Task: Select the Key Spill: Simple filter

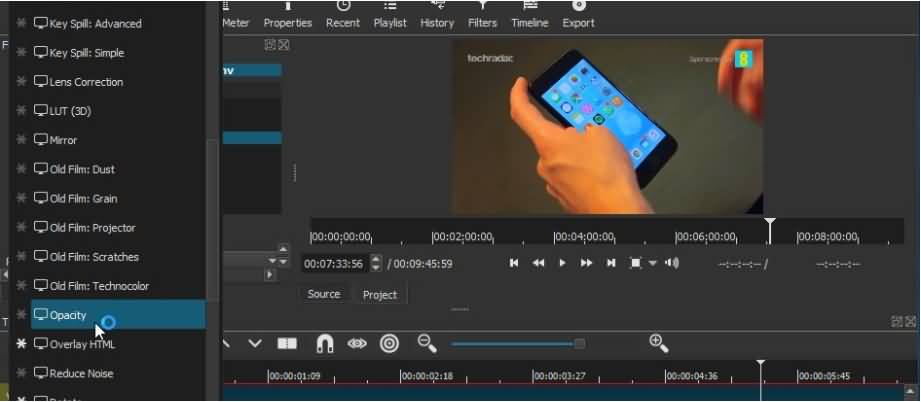Action: click(118, 53)
